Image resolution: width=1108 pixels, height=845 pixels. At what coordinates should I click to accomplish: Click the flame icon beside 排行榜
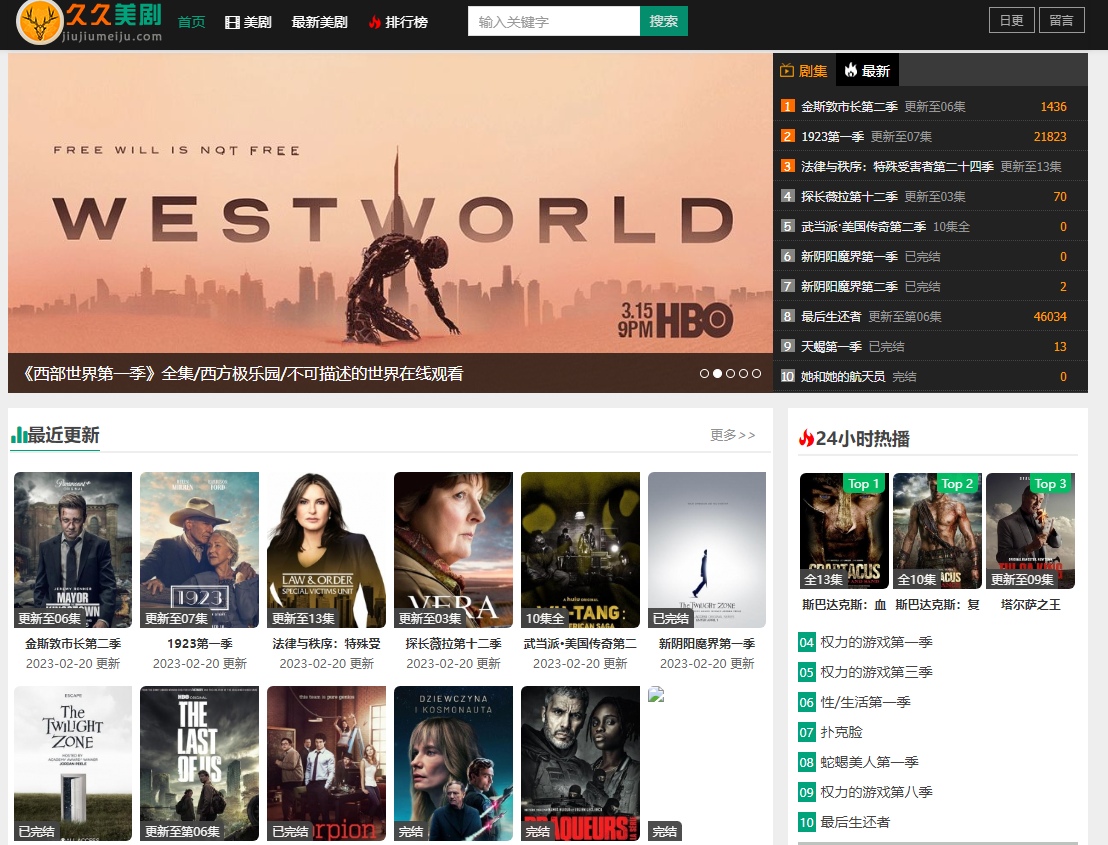374,20
